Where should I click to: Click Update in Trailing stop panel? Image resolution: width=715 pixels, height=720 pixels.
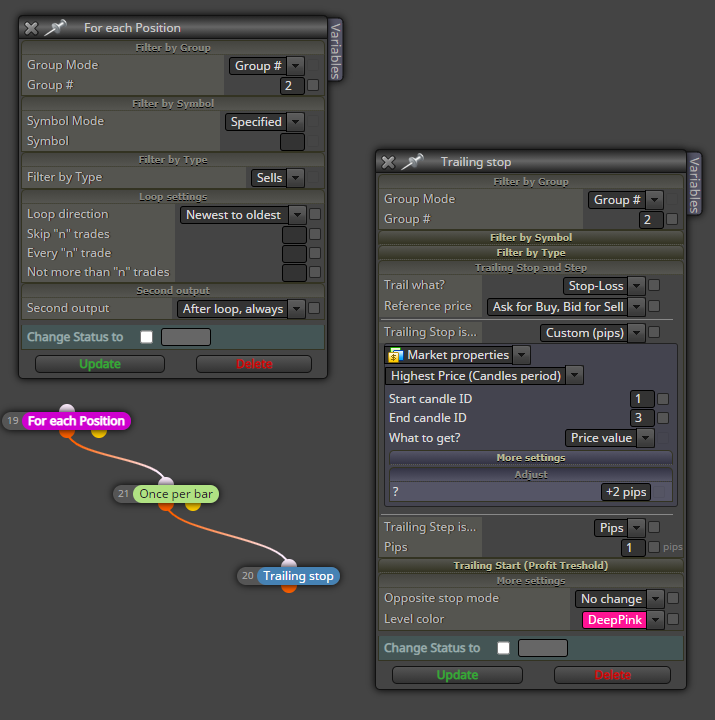pos(457,675)
